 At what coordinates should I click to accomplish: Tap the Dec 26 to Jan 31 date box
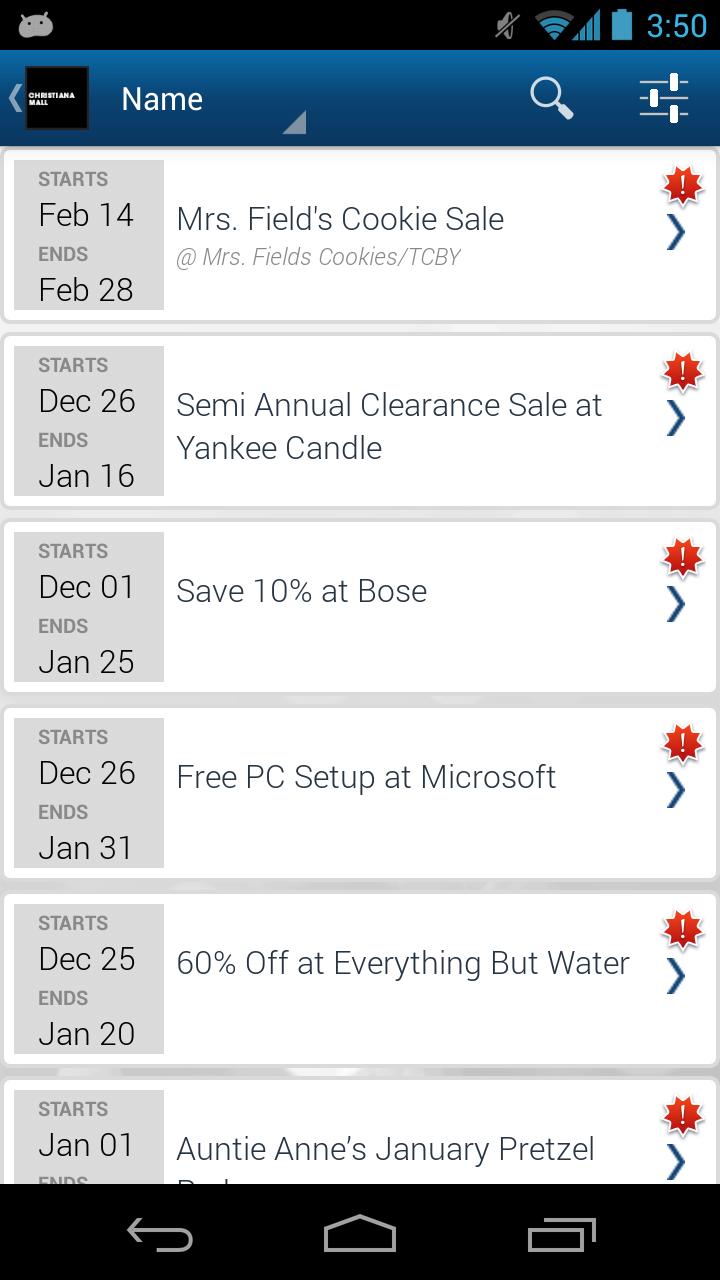[88, 793]
